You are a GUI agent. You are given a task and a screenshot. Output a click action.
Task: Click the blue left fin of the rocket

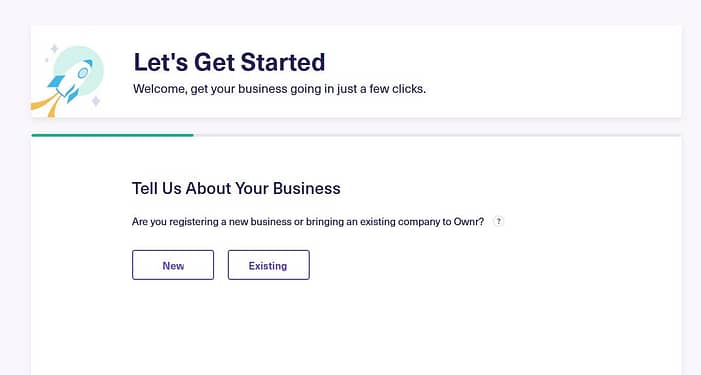click(55, 82)
